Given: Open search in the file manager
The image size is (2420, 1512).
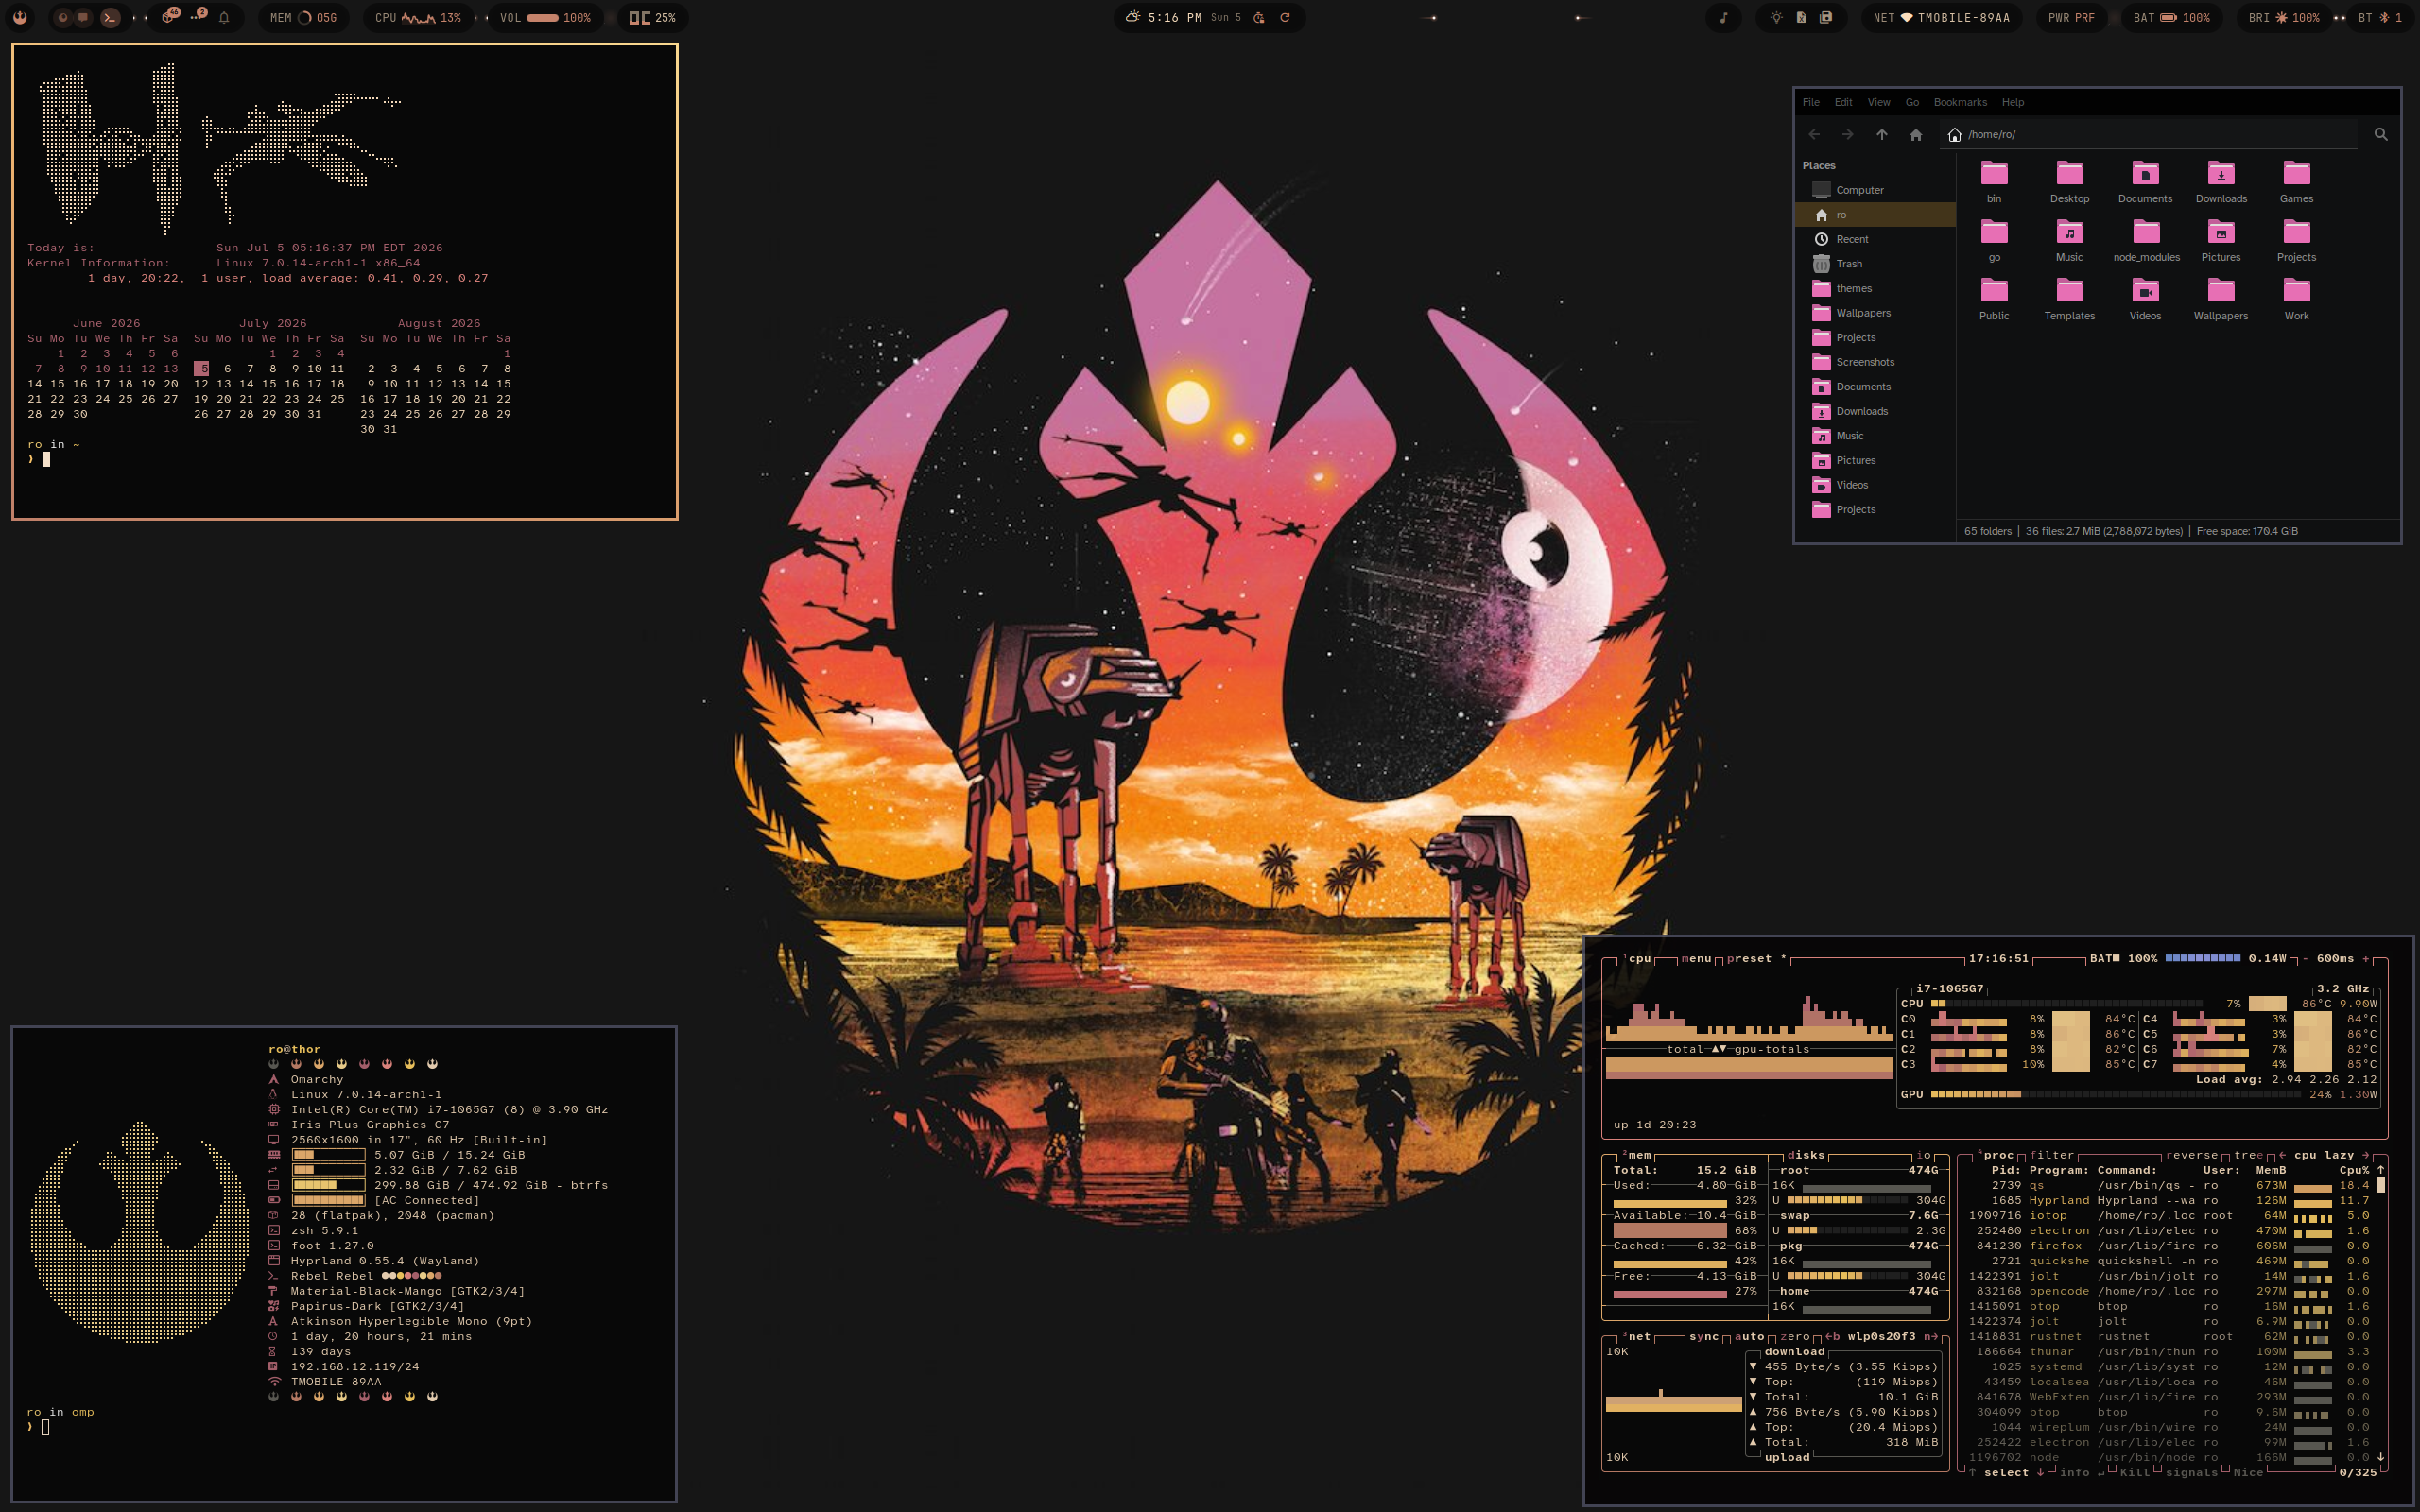Looking at the screenshot, I should coord(2381,135).
